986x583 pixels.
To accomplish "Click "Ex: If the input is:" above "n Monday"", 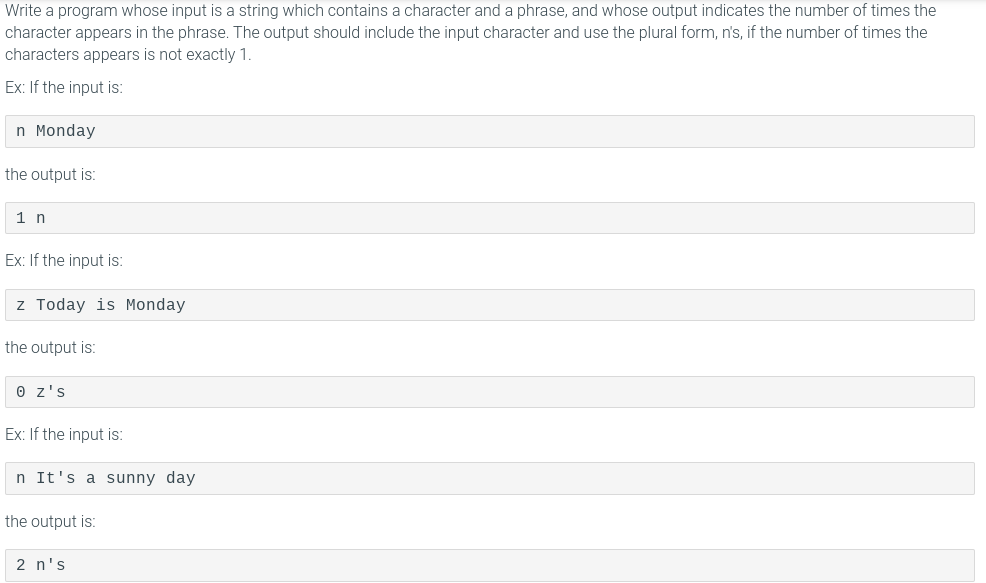I will (x=64, y=87).
